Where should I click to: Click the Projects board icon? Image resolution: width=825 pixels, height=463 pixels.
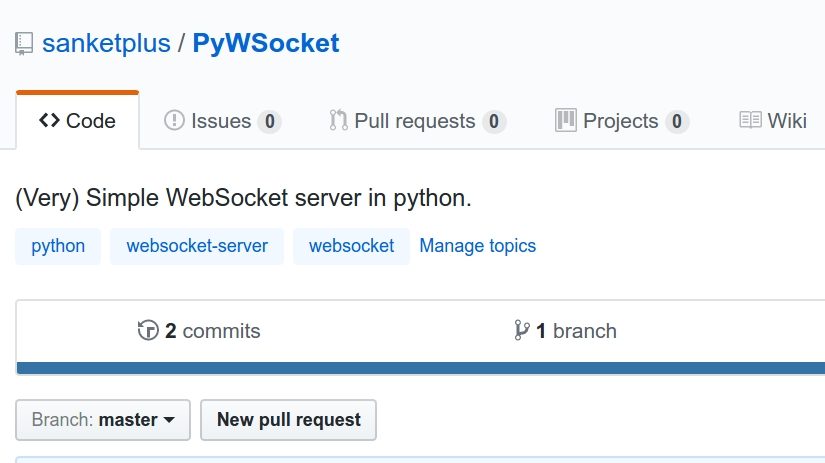point(566,120)
